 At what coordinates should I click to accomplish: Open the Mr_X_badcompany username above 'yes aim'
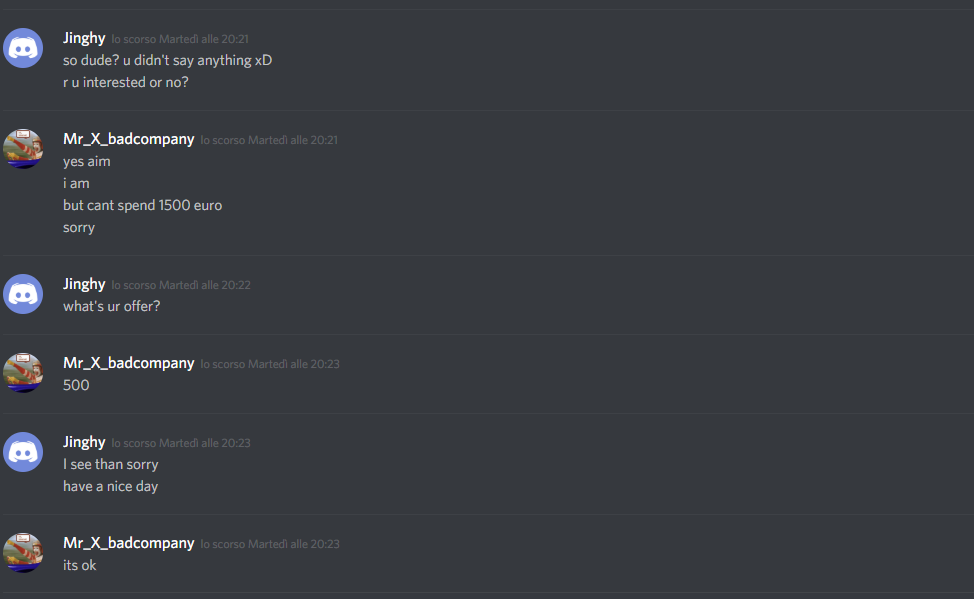coord(129,139)
